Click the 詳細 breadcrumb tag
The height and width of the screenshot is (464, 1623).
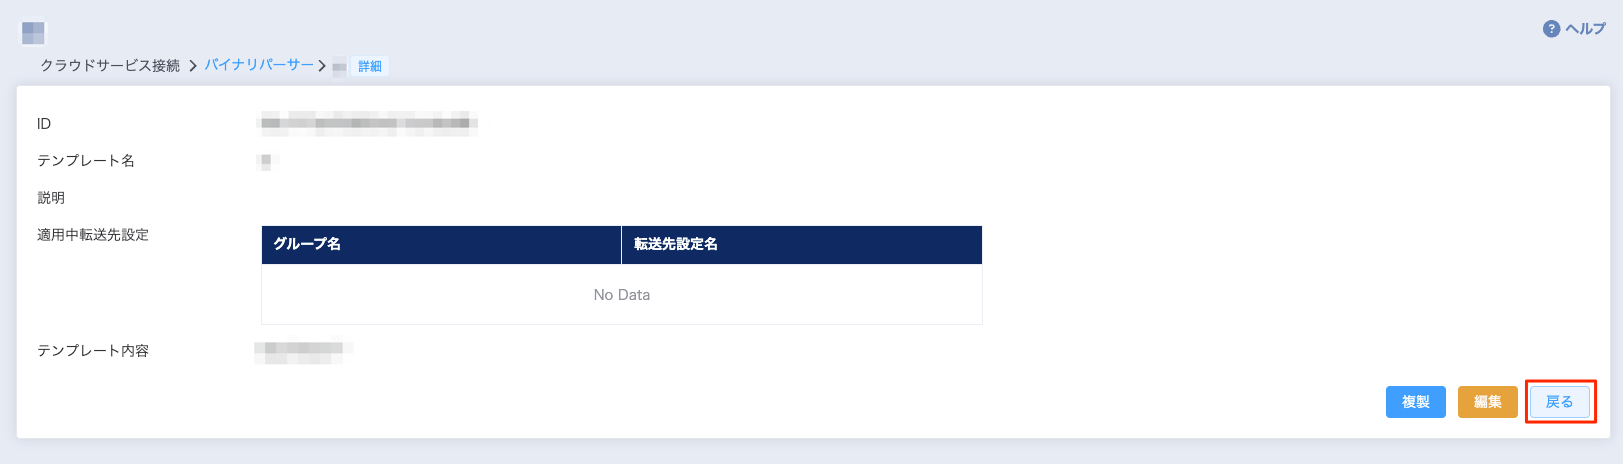pyautogui.click(x=370, y=67)
